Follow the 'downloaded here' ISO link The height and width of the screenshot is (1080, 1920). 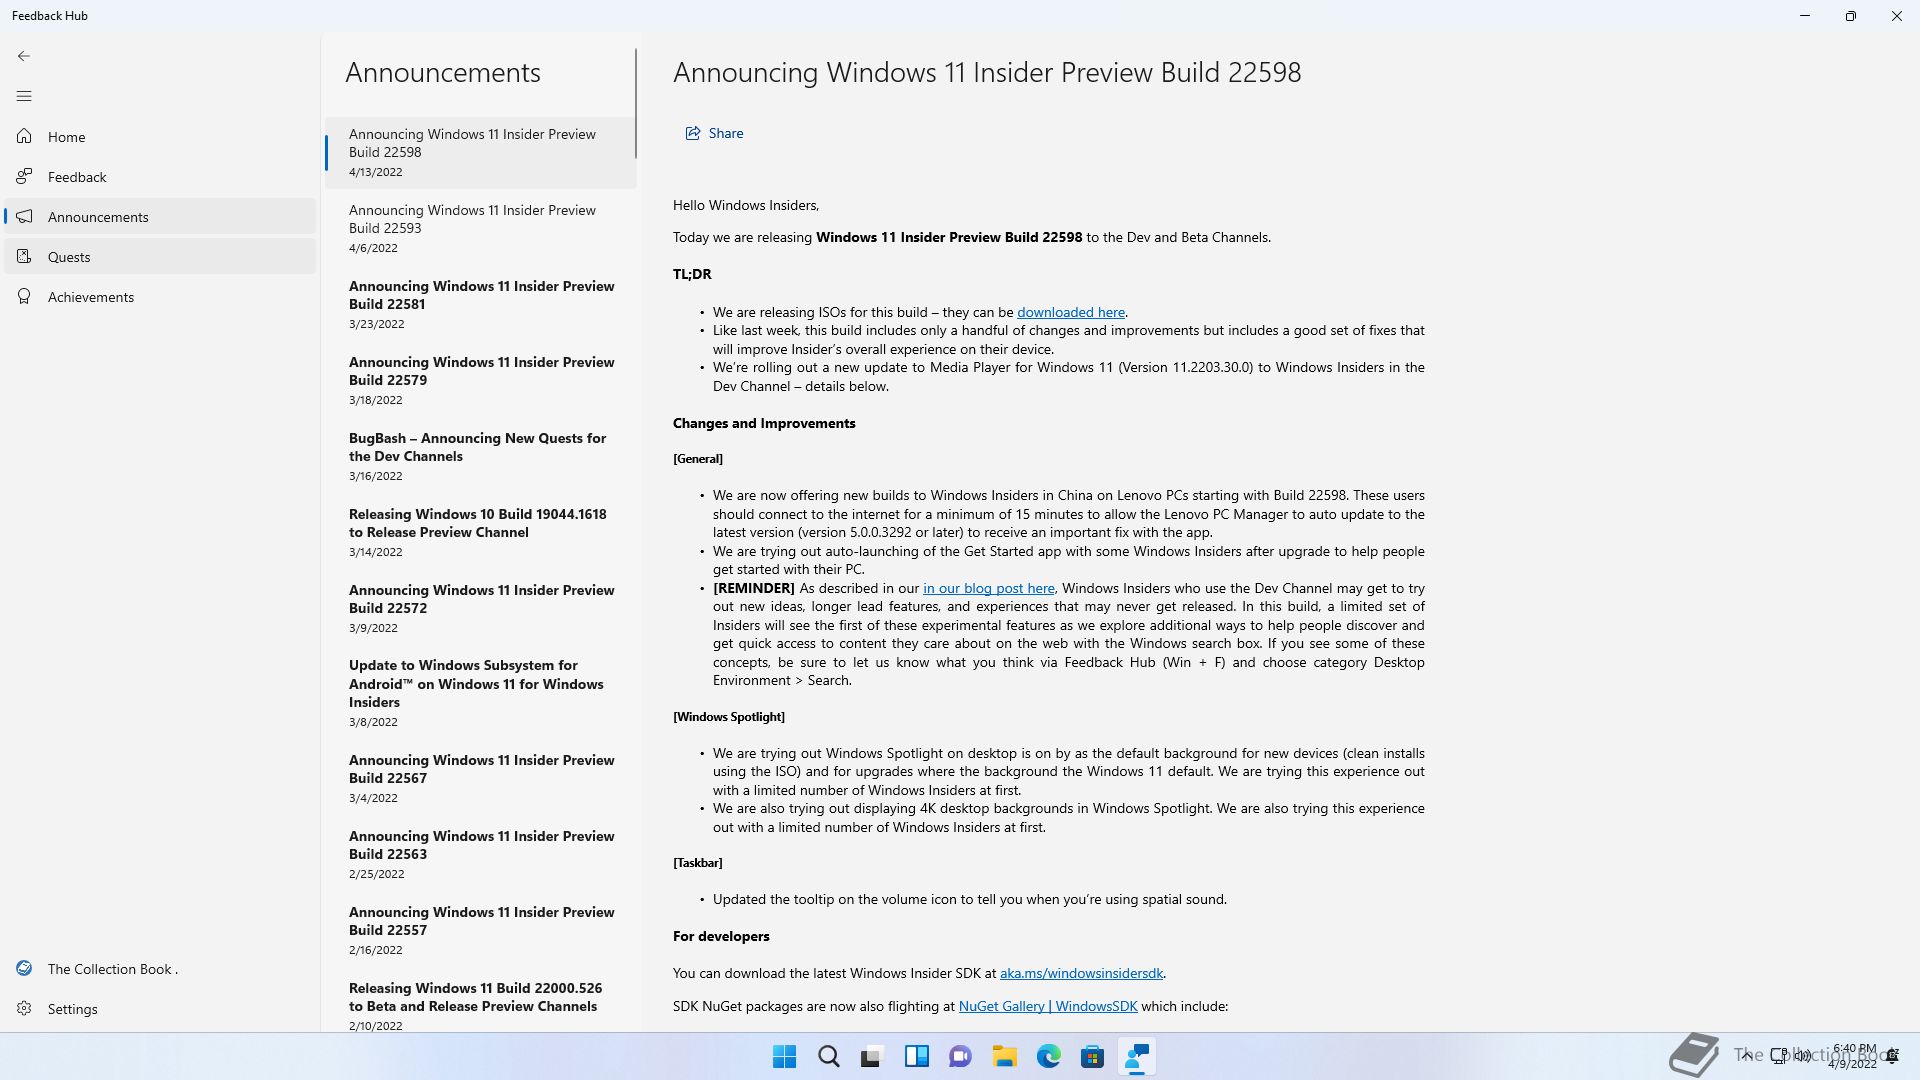(1070, 312)
